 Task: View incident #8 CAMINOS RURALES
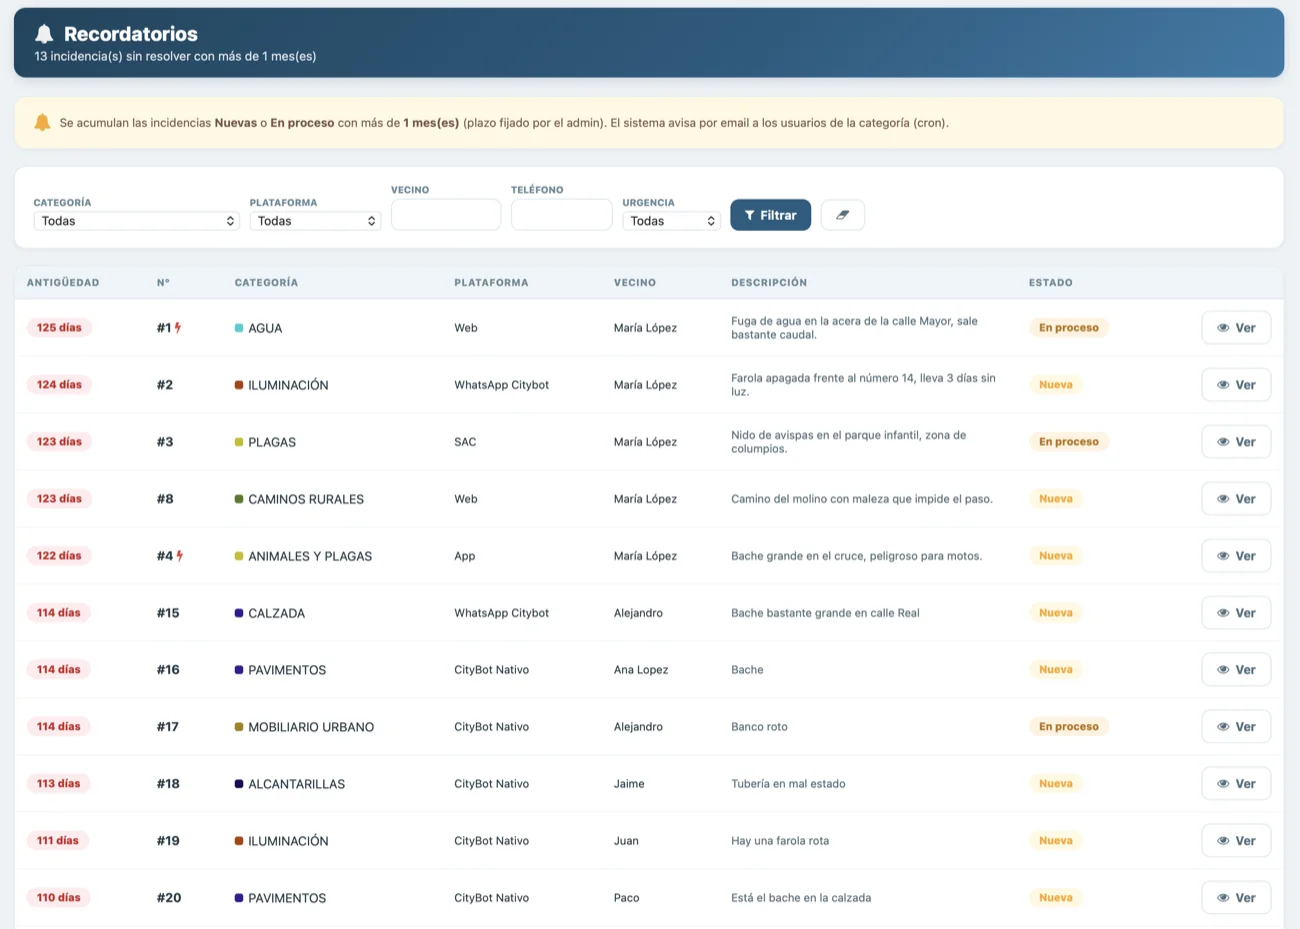click(x=1236, y=499)
